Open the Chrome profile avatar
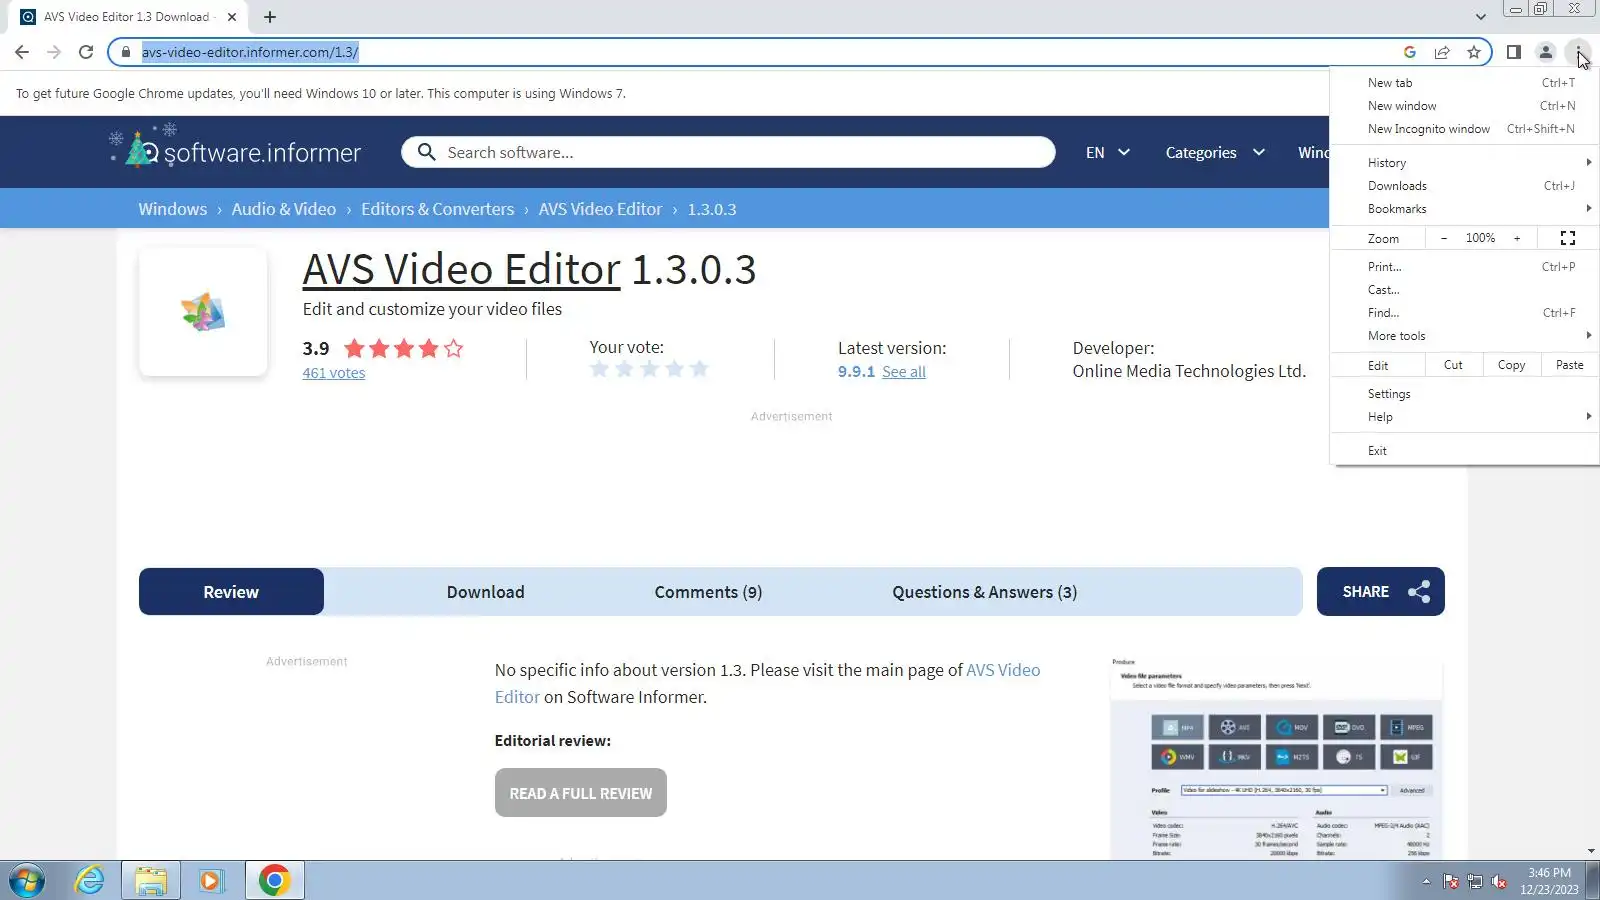Viewport: 1600px width, 900px height. click(x=1546, y=52)
